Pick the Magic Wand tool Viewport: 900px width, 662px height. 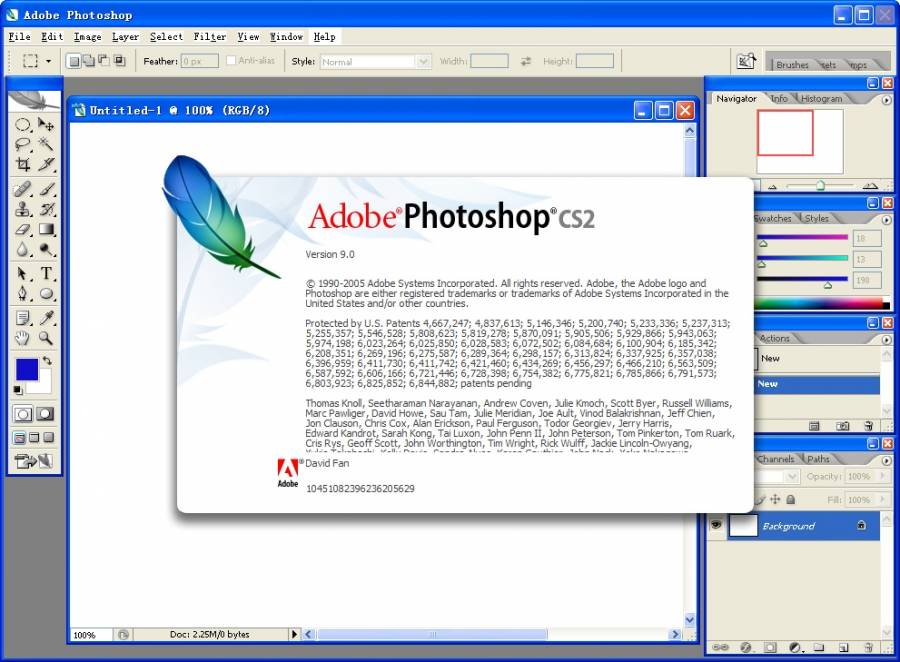tap(47, 145)
